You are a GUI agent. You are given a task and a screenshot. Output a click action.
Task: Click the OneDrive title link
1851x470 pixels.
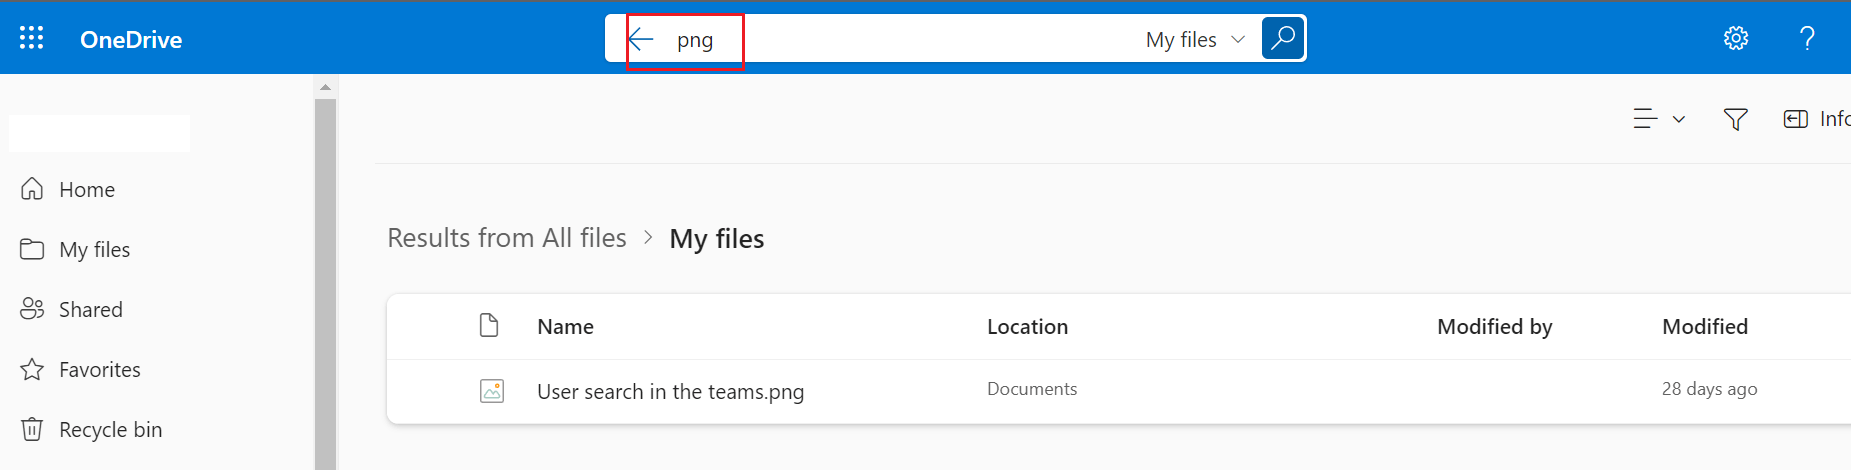(x=131, y=39)
